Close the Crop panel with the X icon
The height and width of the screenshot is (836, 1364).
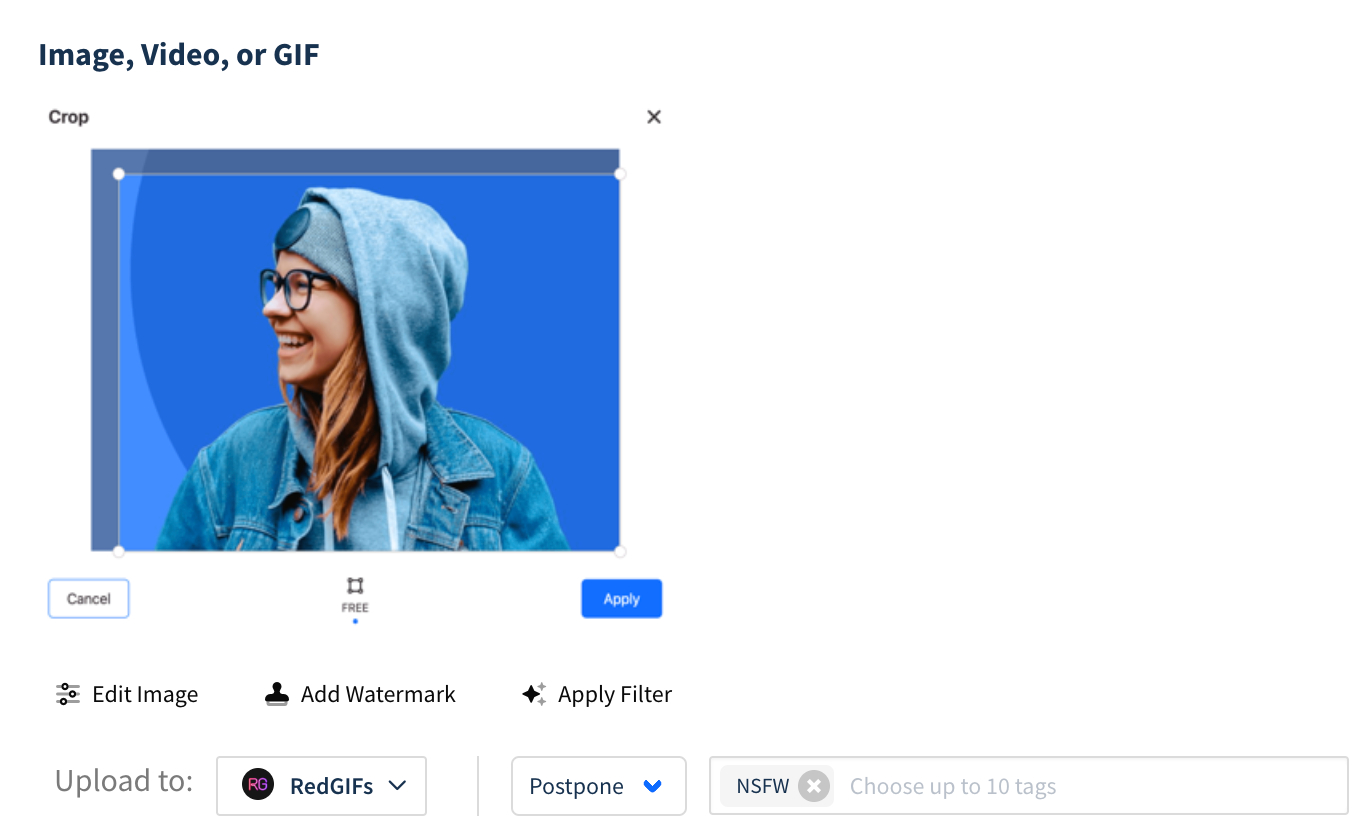(x=654, y=117)
